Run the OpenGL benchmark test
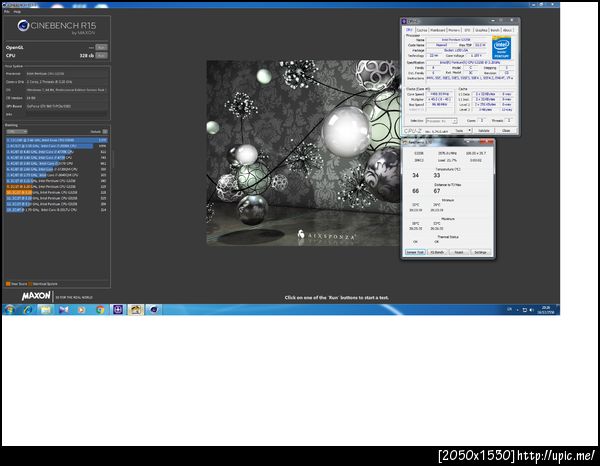The height and width of the screenshot is (466, 600). [x=101, y=47]
